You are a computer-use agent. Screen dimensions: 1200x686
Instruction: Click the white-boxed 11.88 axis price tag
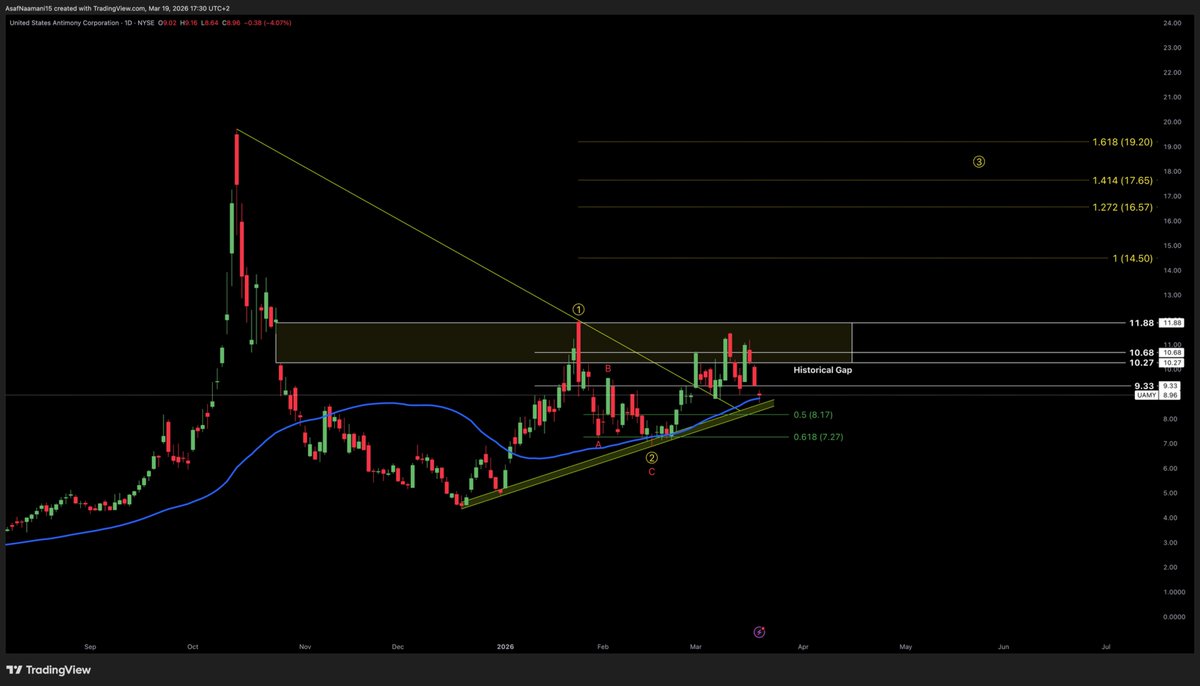click(1173, 323)
